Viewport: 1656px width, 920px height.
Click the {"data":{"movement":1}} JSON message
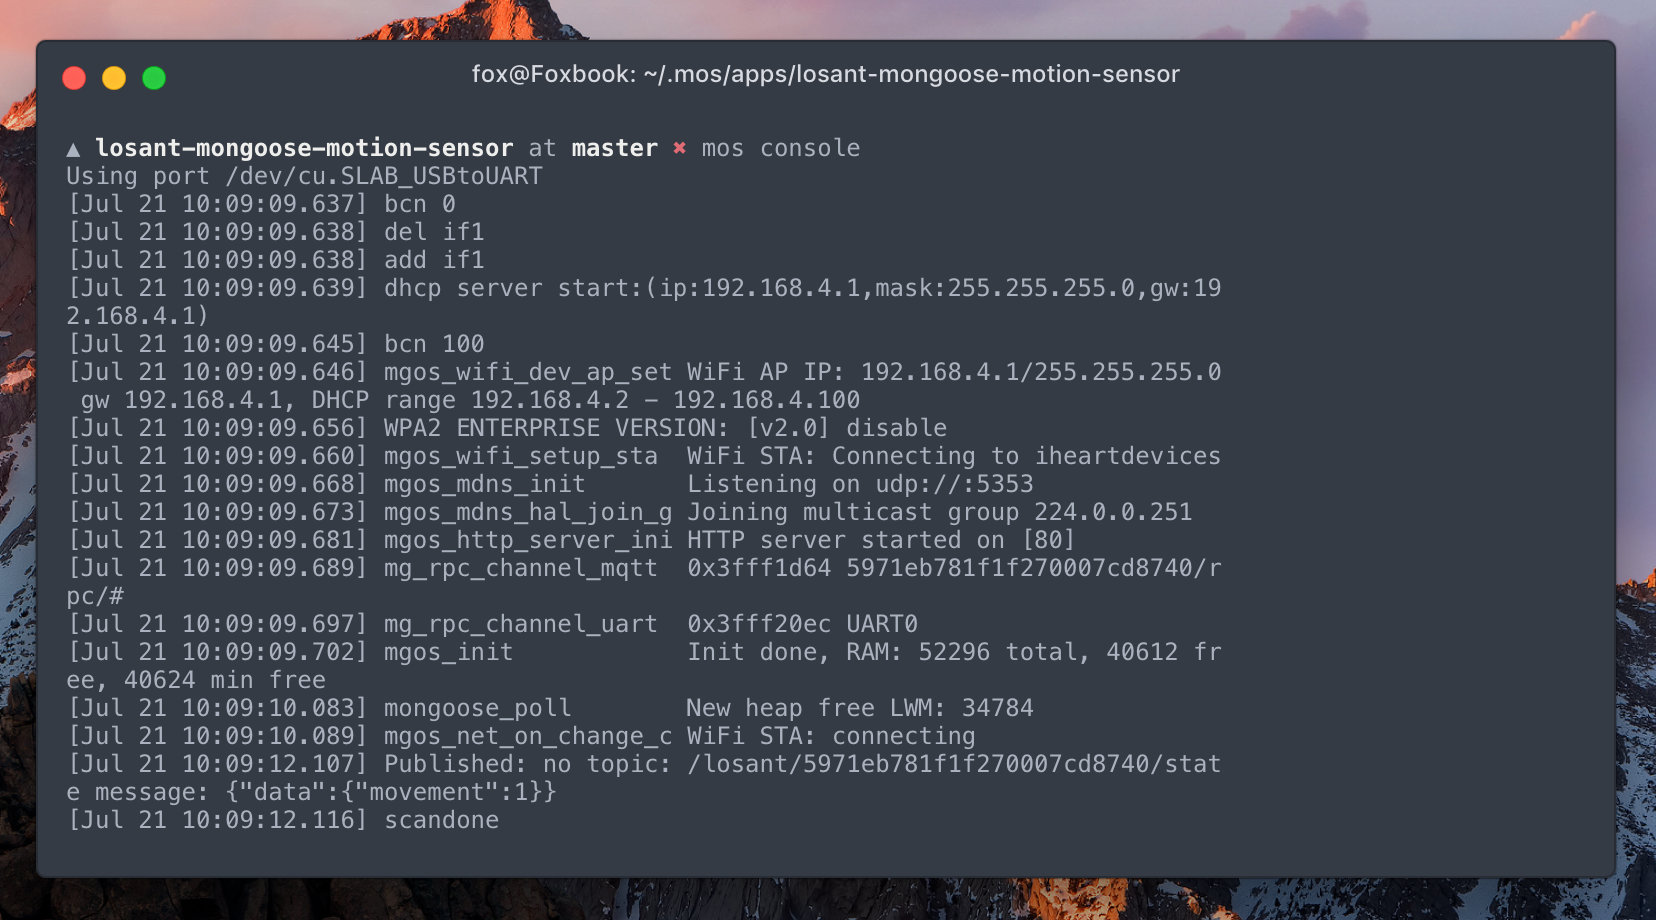pyautogui.click(x=391, y=792)
